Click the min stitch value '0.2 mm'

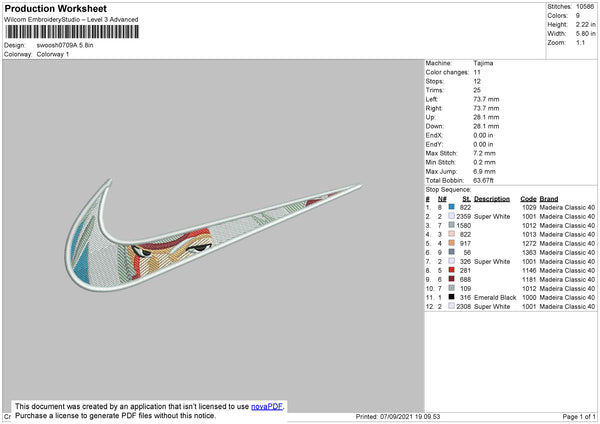tap(484, 162)
